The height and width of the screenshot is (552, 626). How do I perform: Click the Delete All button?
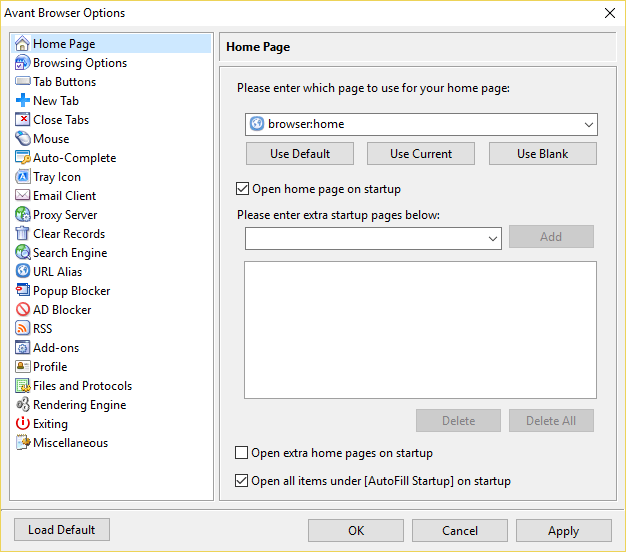tap(551, 420)
